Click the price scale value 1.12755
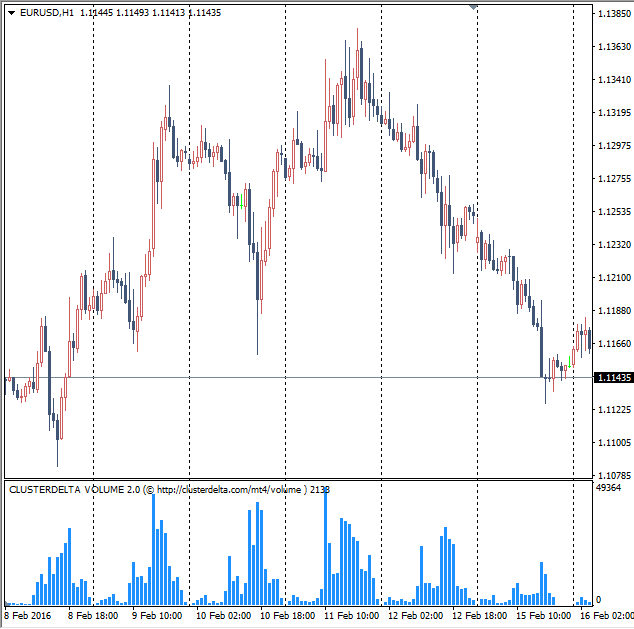This screenshot has height=629, width=634. [x=614, y=179]
